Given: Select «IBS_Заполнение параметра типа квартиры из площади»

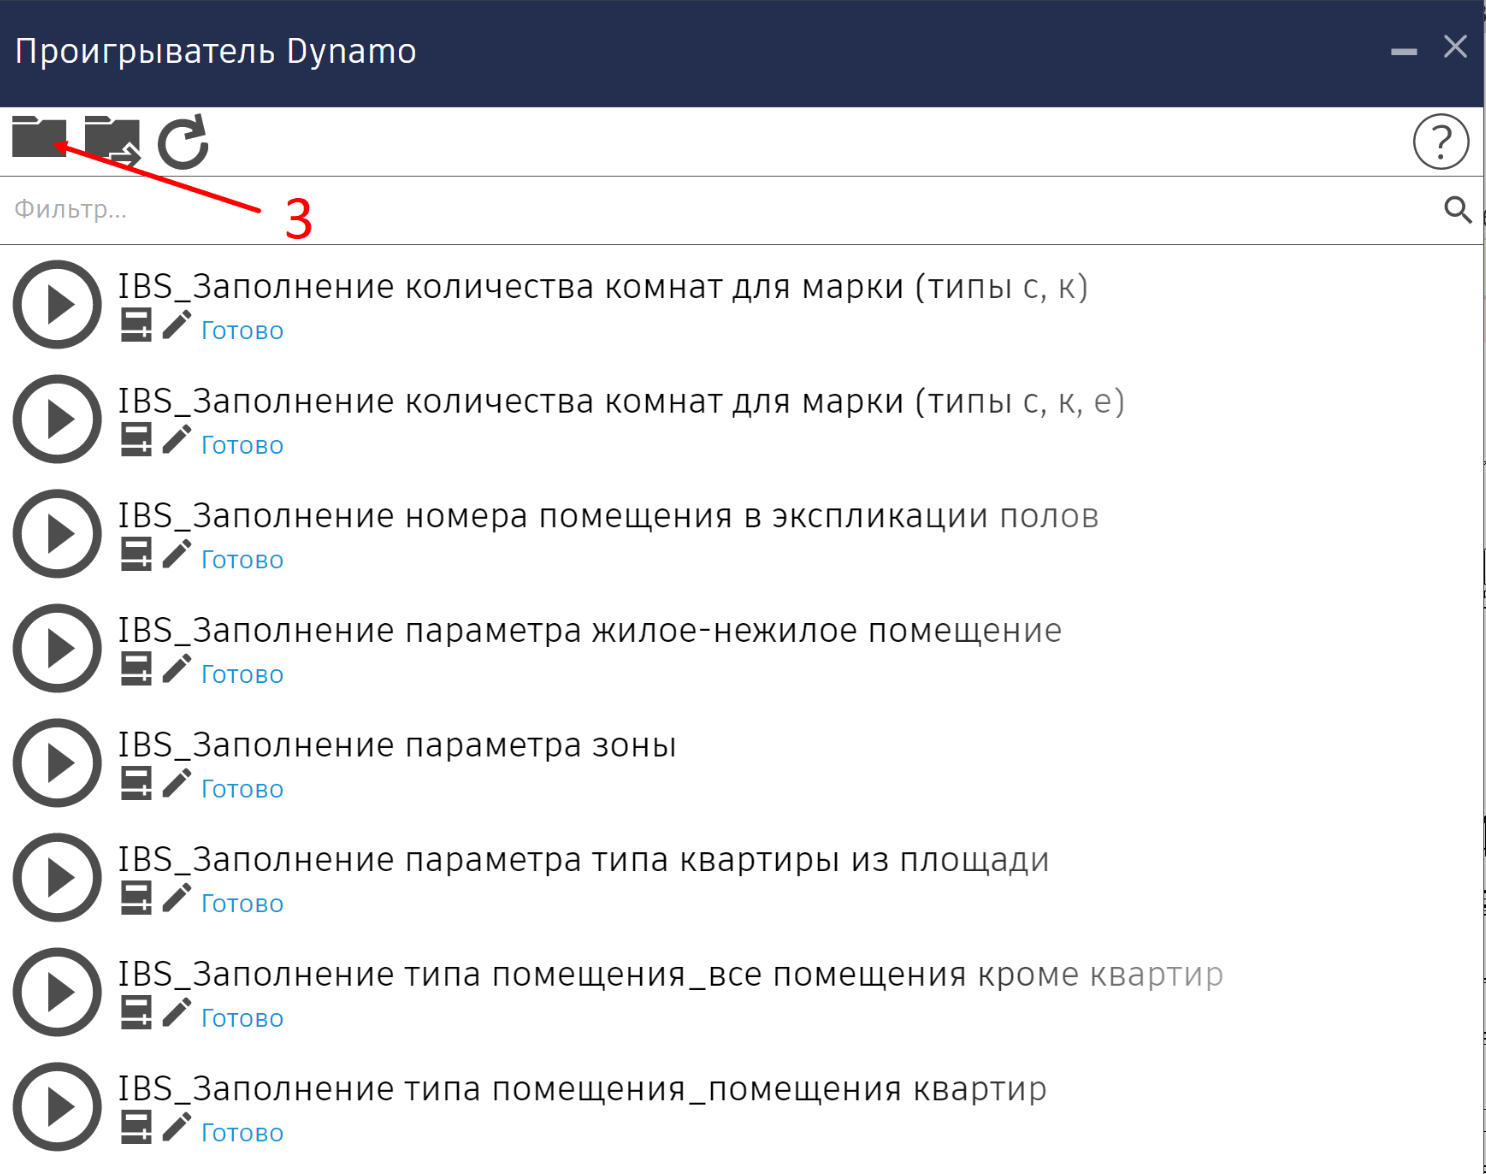Looking at the screenshot, I should [x=584, y=860].
